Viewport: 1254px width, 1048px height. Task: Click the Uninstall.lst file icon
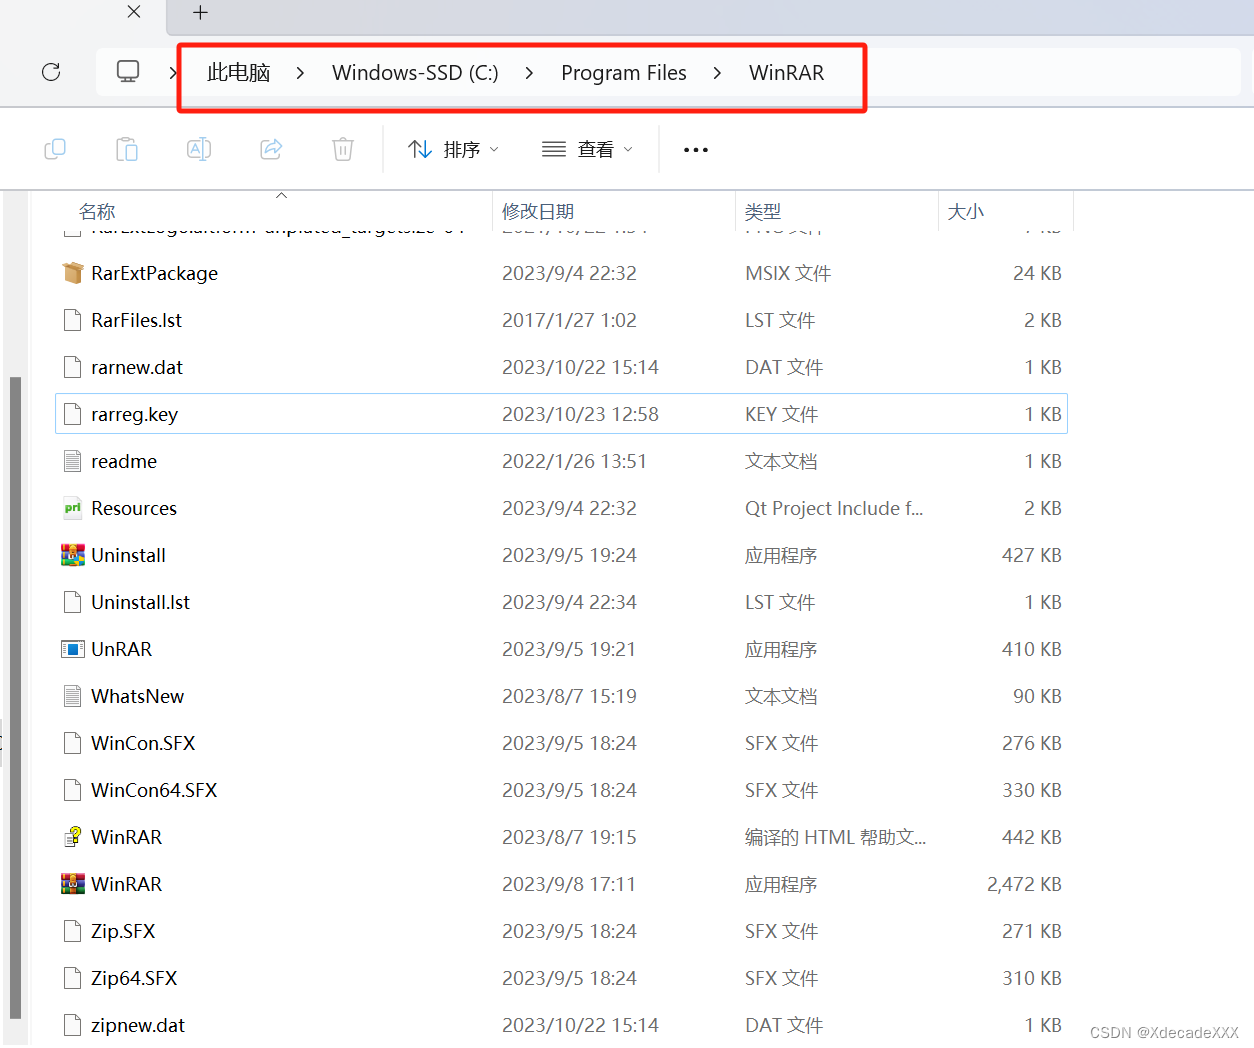click(73, 602)
